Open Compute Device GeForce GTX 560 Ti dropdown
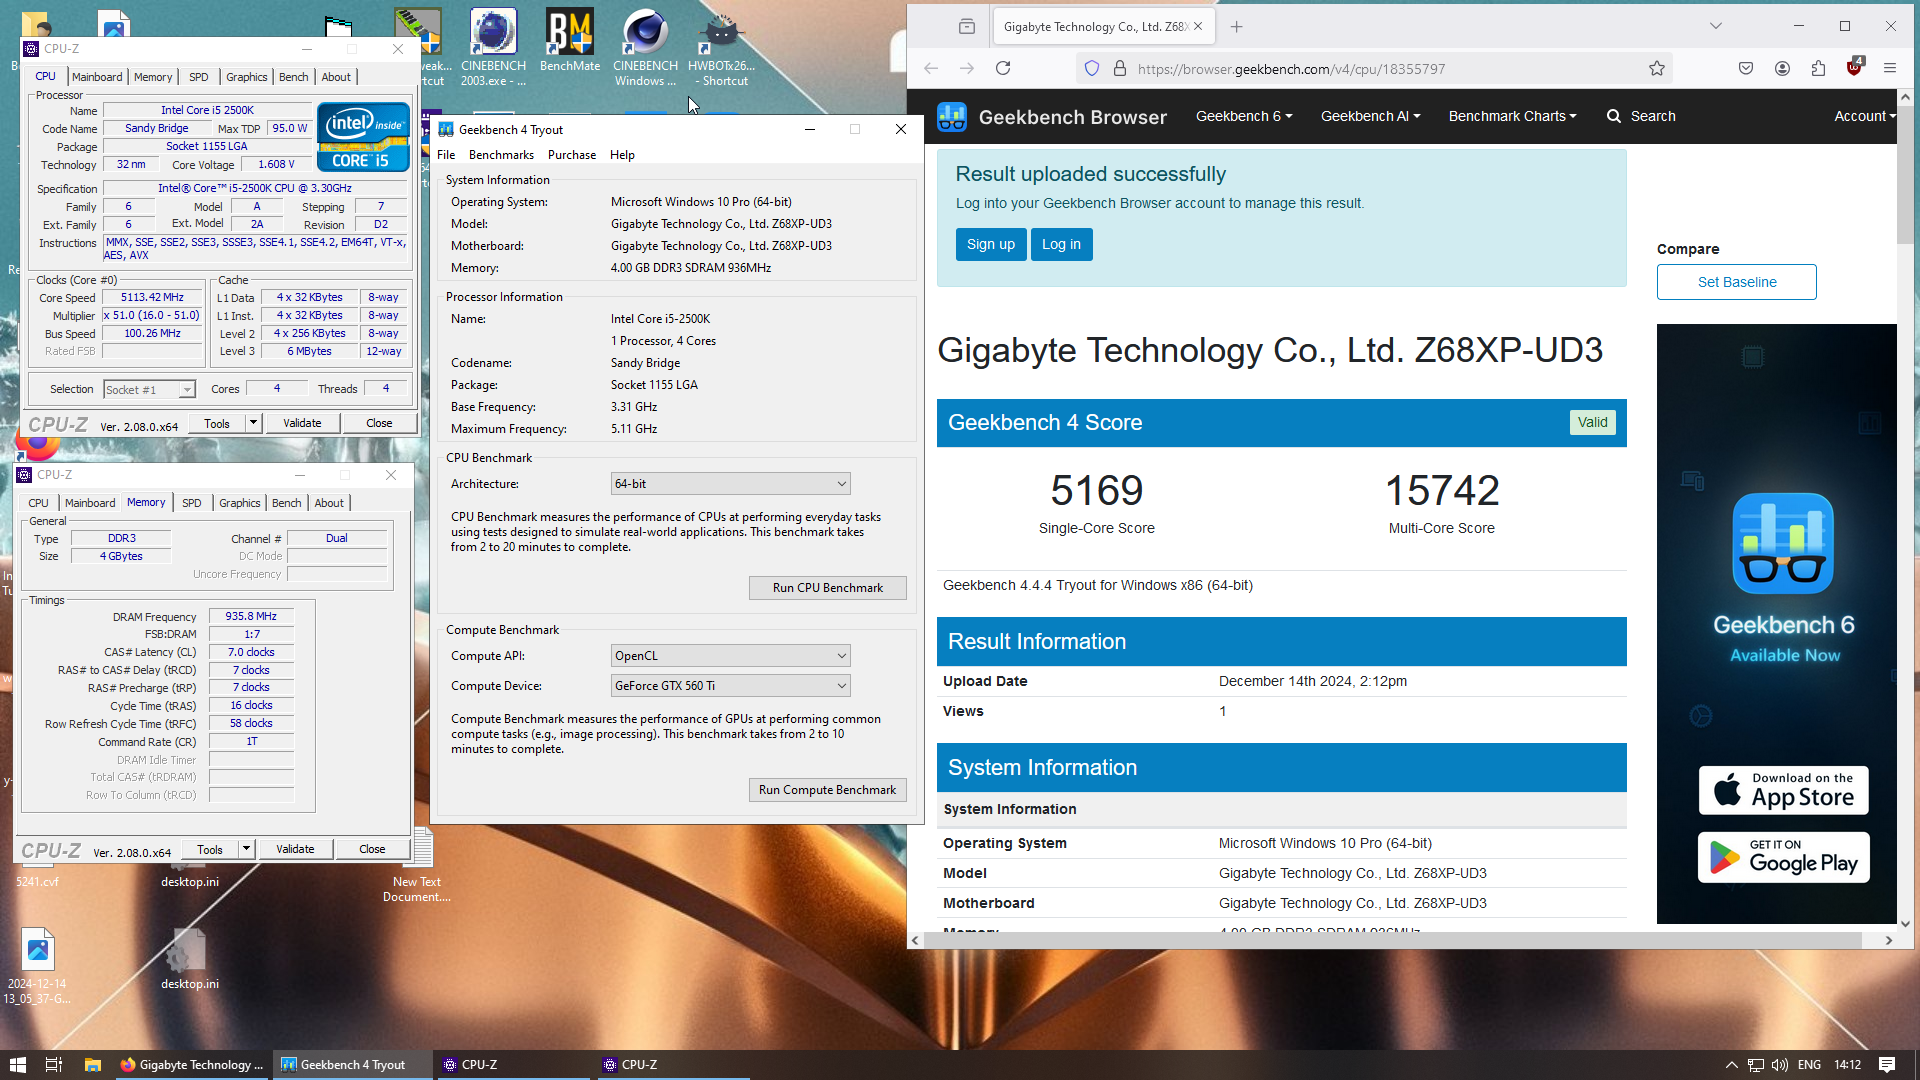1920x1080 pixels. (730, 686)
